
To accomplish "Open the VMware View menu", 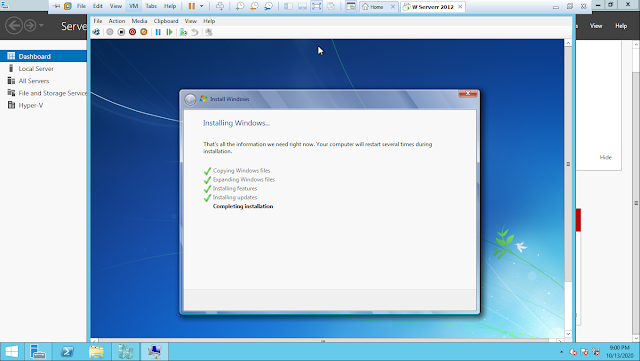I will click(116, 6).
